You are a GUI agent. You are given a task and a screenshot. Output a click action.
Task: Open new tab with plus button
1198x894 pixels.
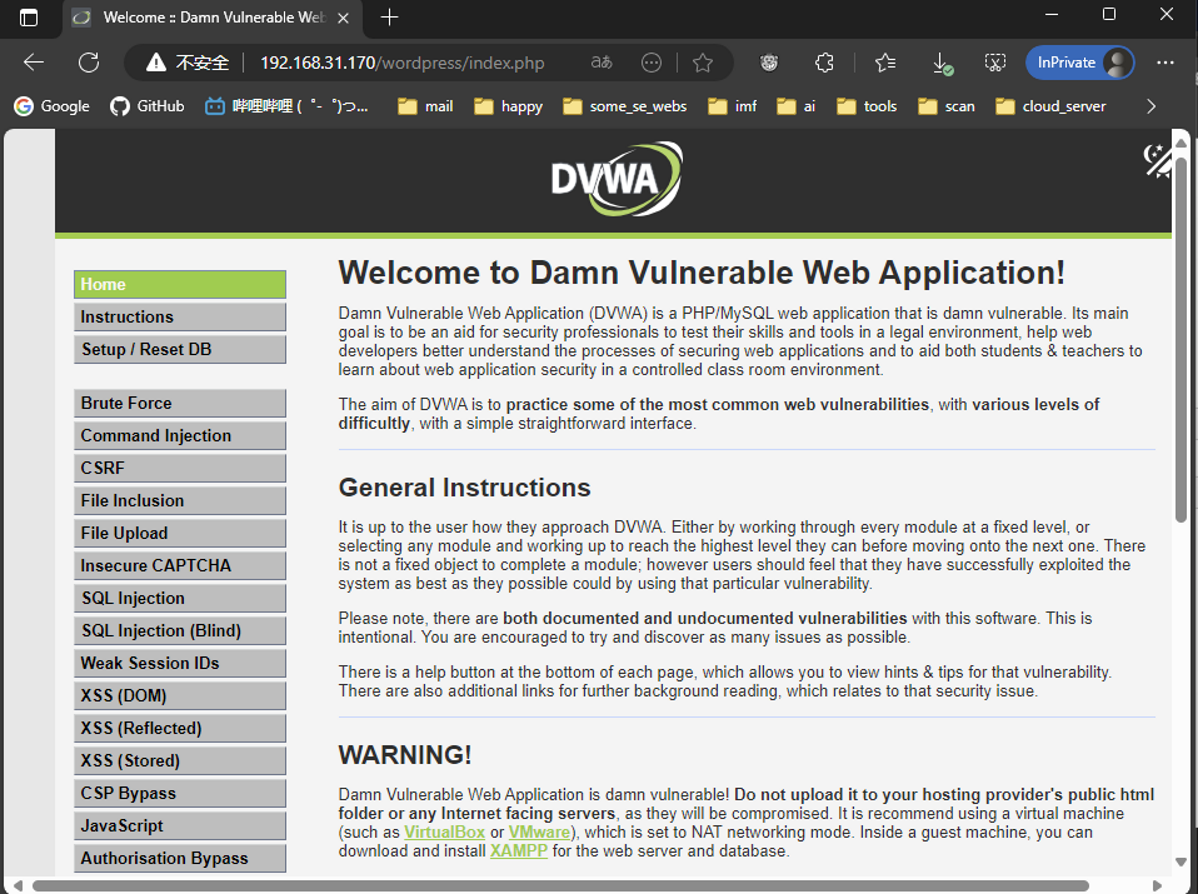tap(390, 17)
